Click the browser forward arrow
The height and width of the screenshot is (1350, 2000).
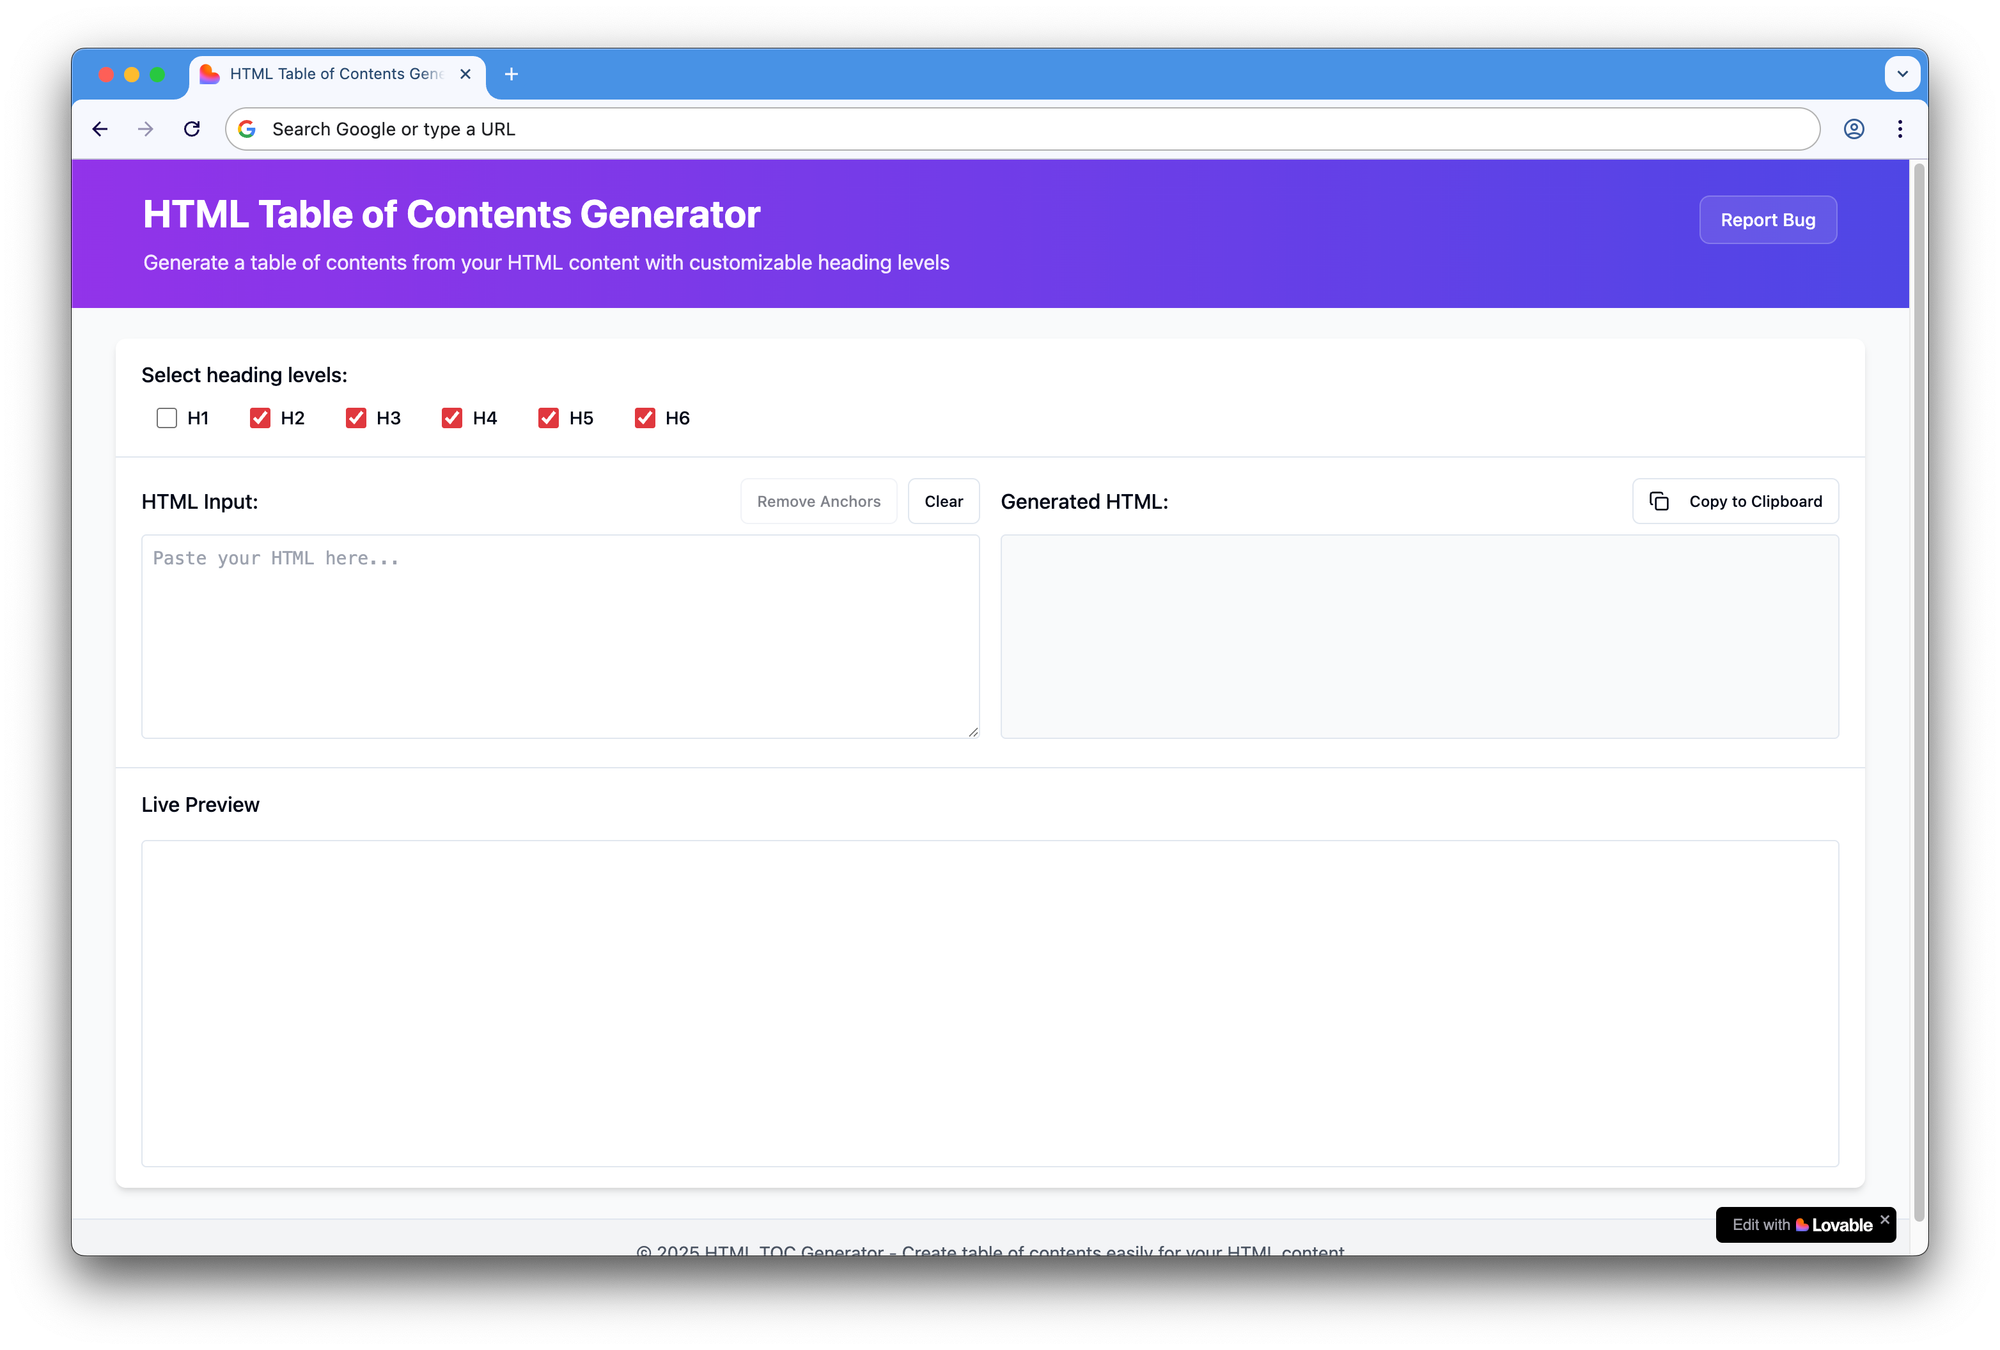[146, 129]
